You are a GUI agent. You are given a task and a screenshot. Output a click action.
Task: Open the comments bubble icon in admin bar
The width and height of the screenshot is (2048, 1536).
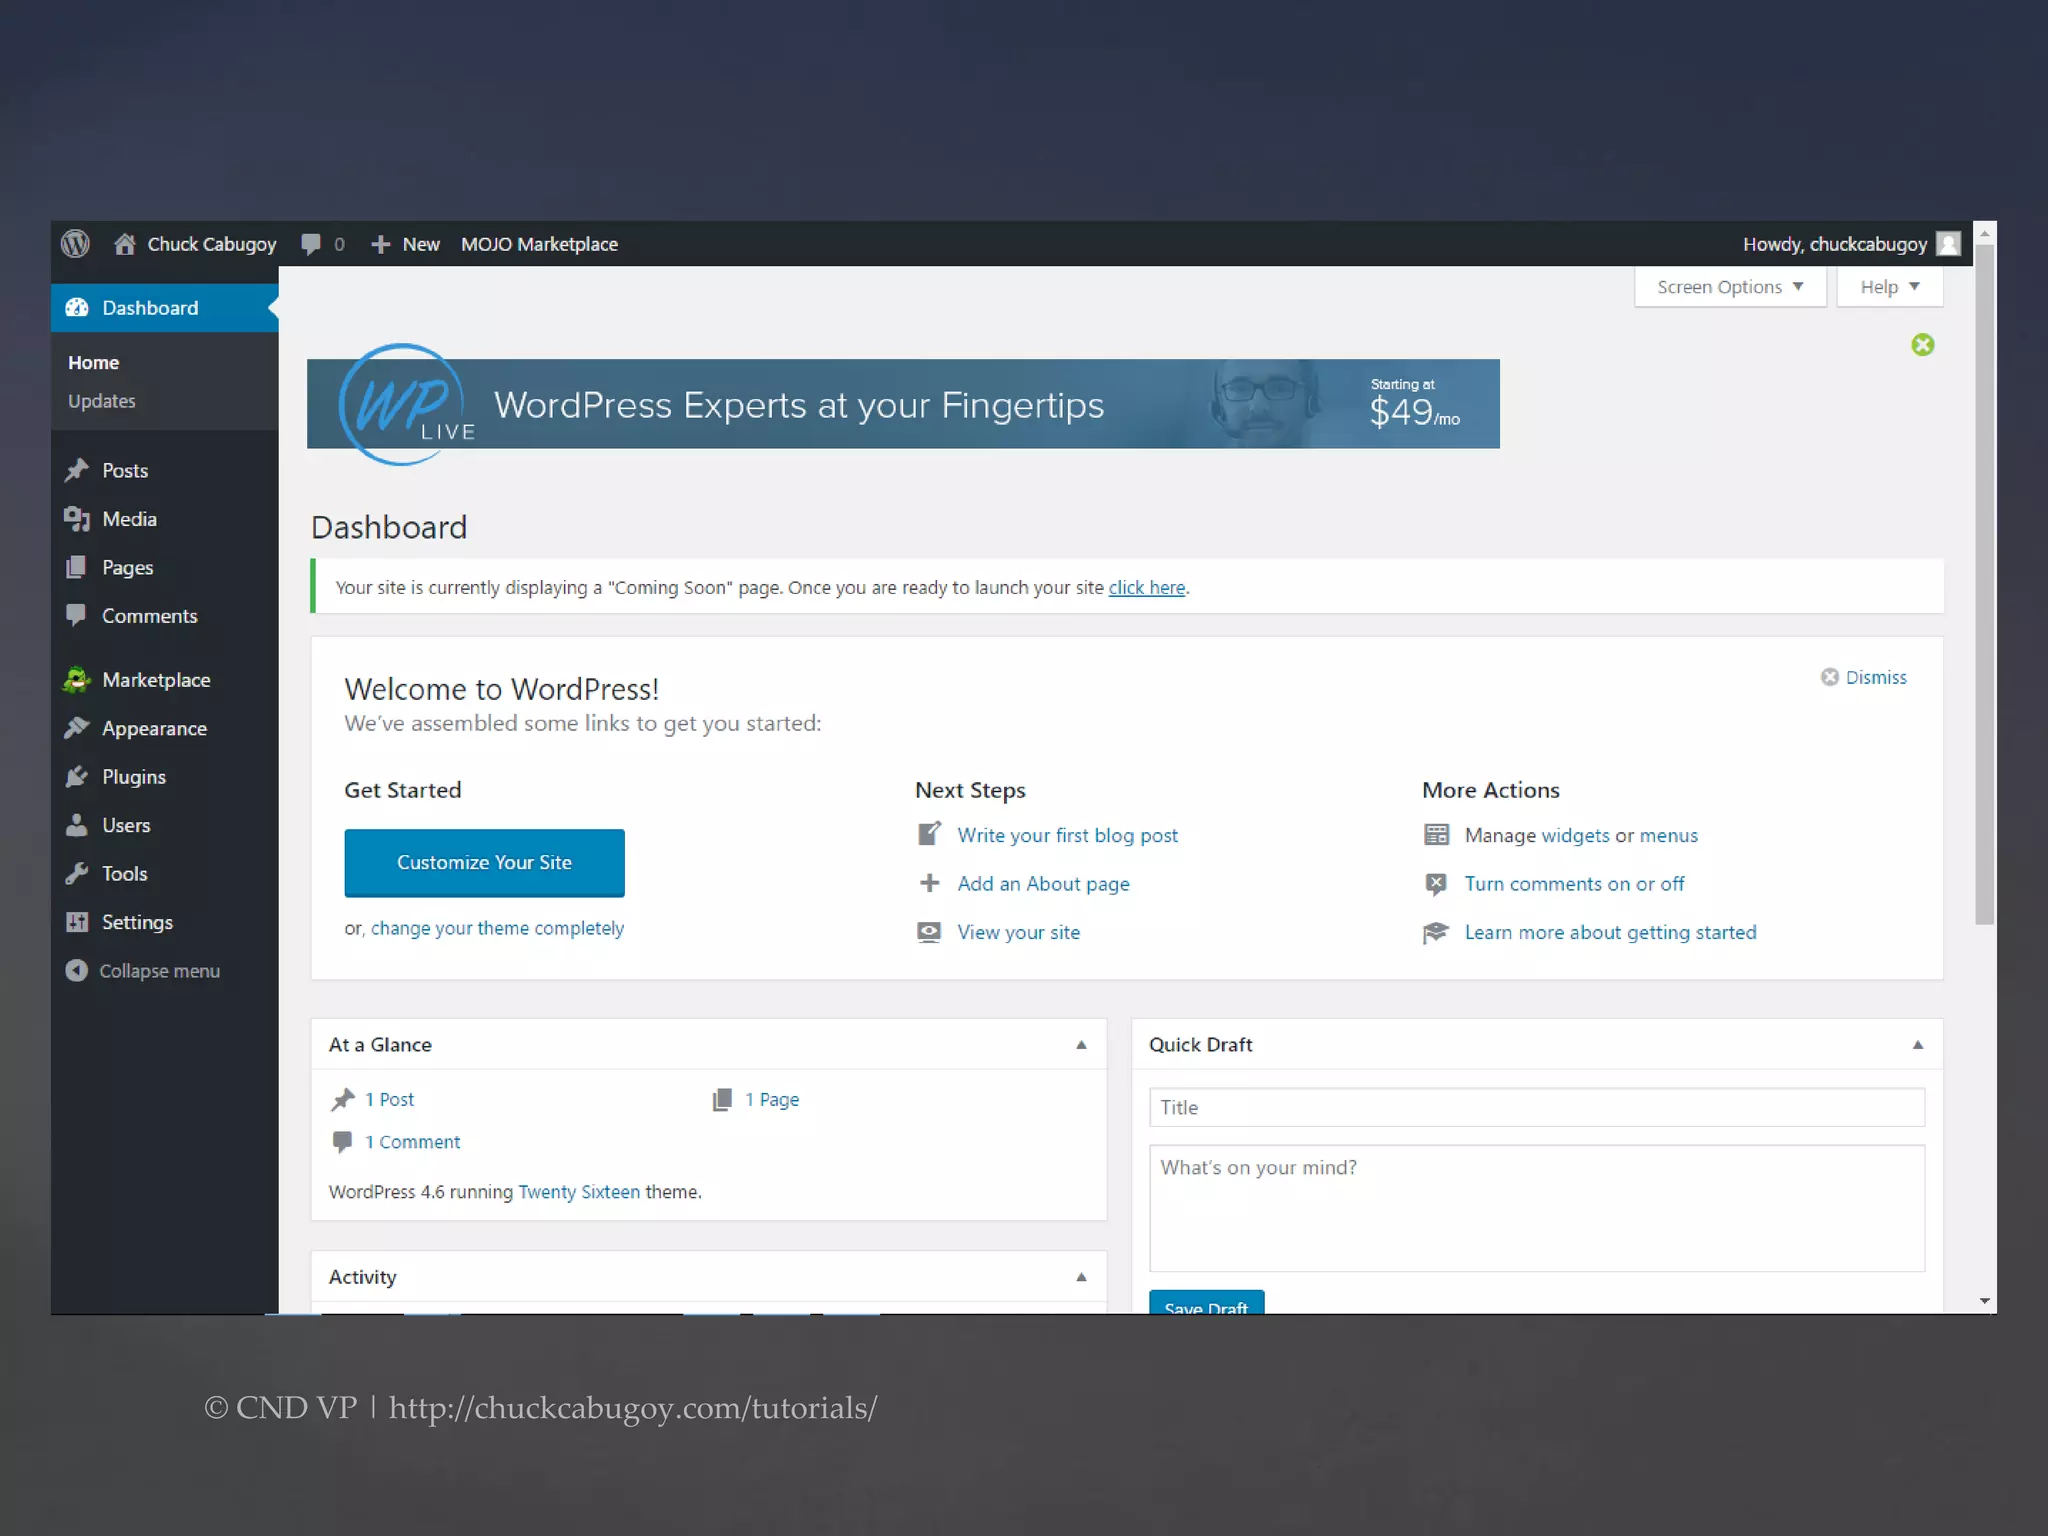tap(311, 244)
